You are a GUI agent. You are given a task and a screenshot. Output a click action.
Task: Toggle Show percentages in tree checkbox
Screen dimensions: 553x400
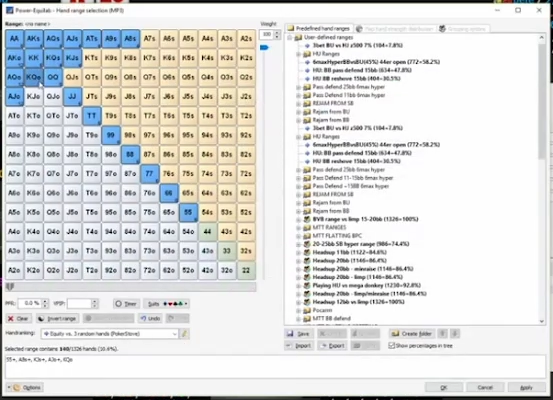coord(391,346)
